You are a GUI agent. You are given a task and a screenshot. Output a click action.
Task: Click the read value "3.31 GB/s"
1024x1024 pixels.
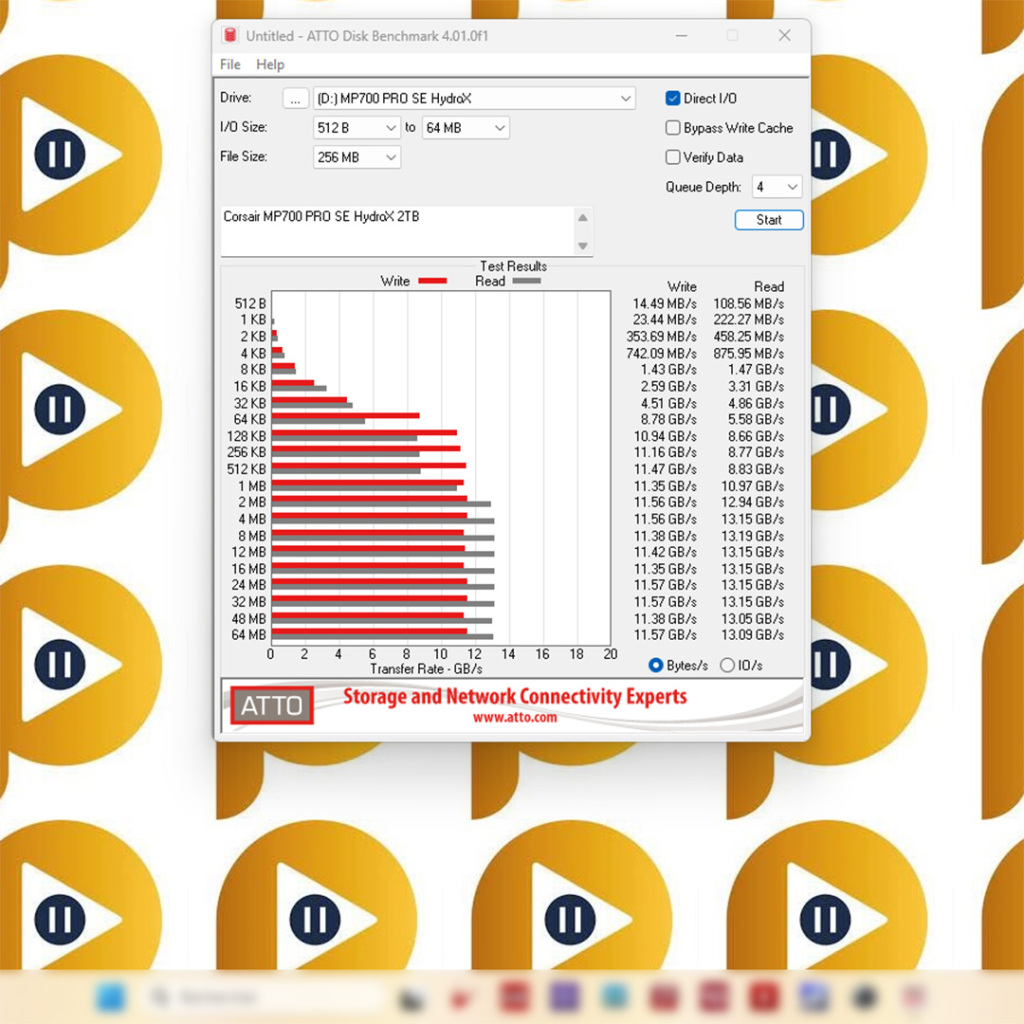(756, 387)
